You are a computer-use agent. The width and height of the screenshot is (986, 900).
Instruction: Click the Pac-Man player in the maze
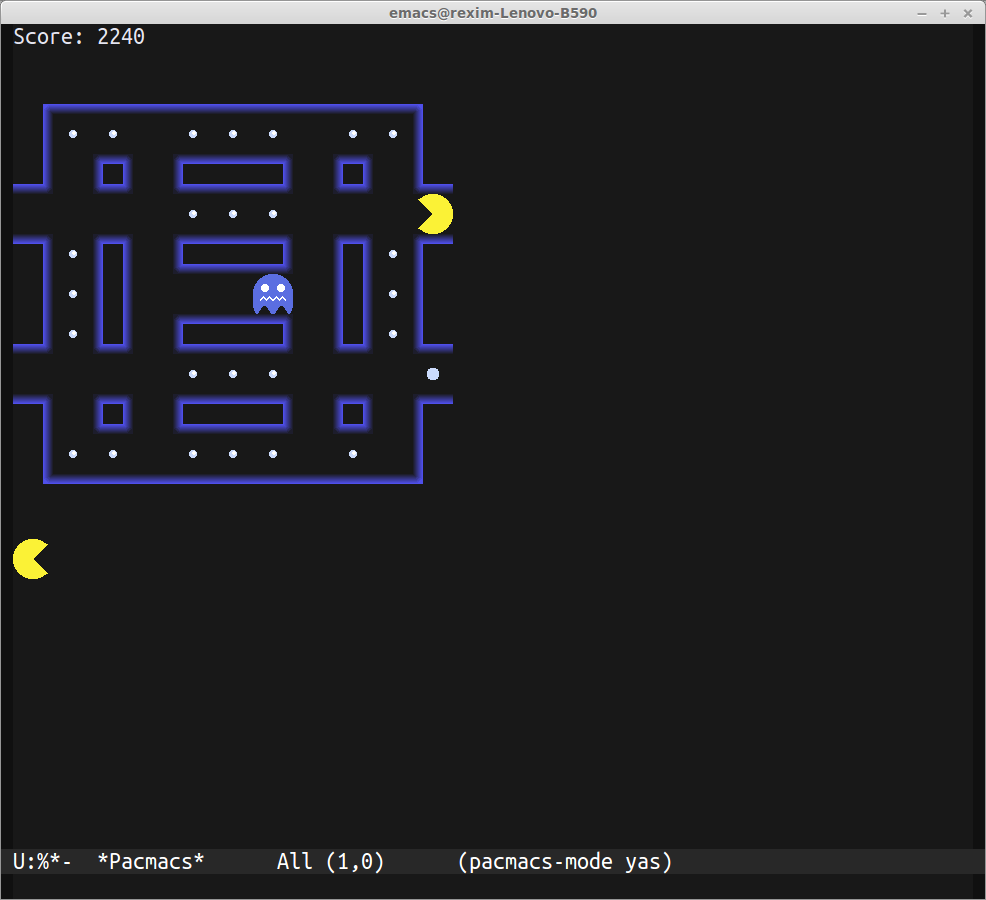pos(435,214)
